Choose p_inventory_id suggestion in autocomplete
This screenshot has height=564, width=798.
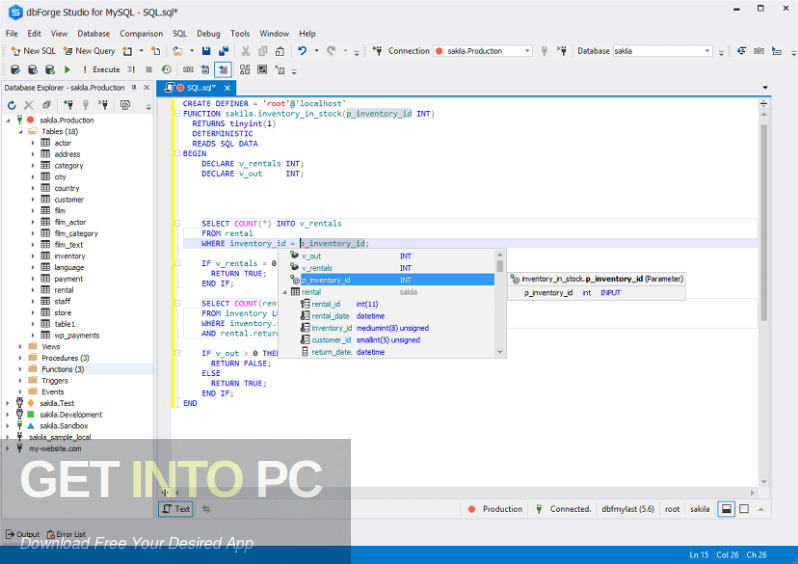(392, 280)
